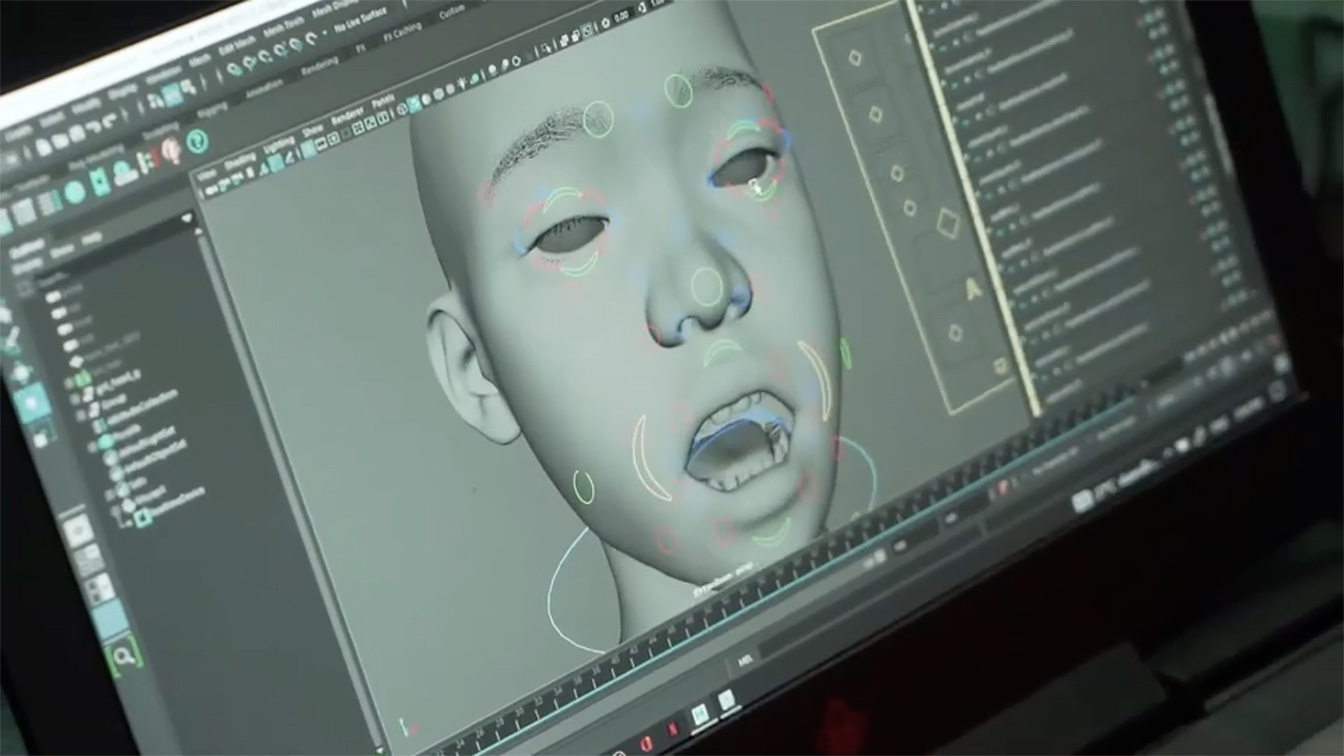Click the highlighted tool in the left toolbox
This screenshot has height=756, width=1344.
click(31, 402)
